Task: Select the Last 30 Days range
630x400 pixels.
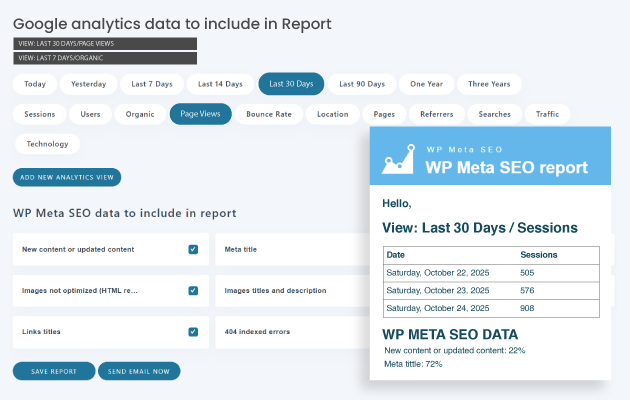Action: coord(291,84)
